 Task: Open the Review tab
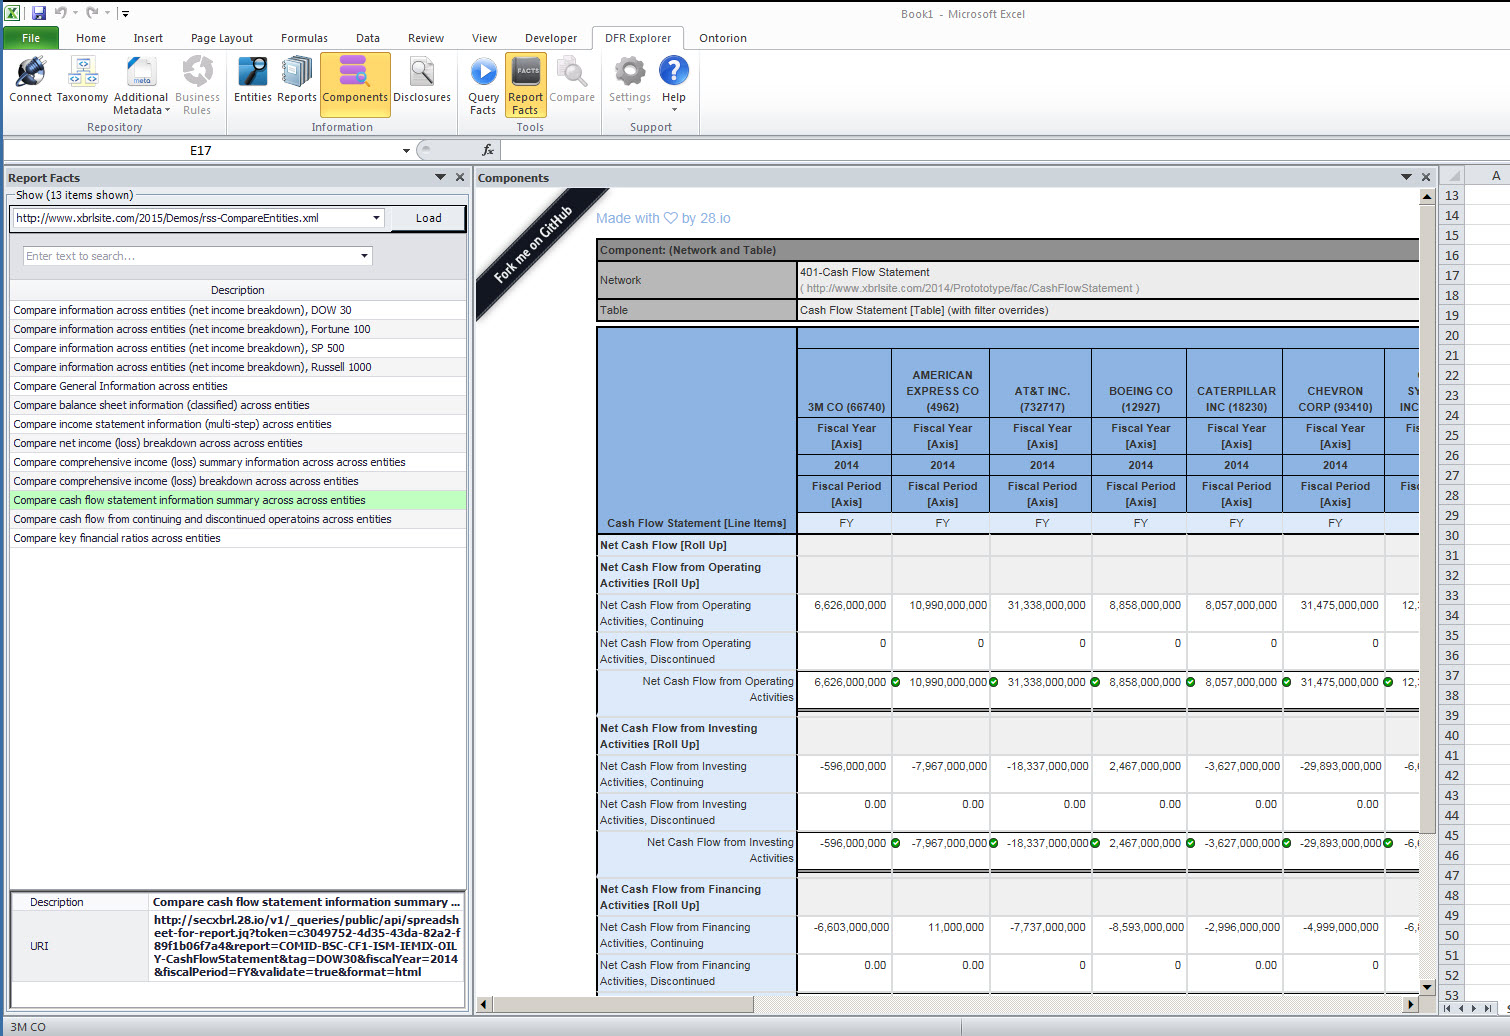[426, 38]
